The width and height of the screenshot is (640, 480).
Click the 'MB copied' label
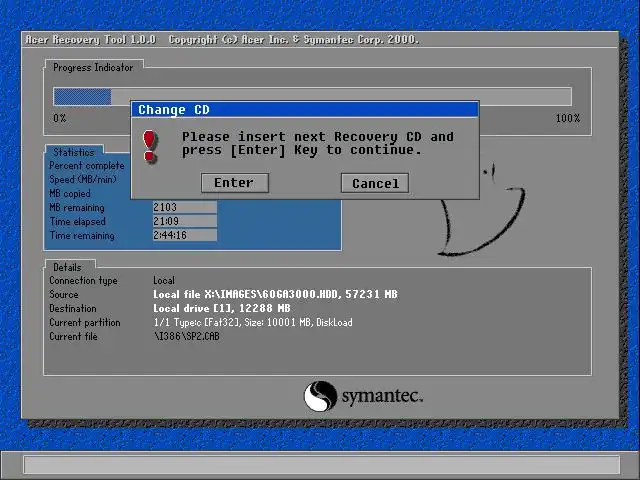(70, 193)
